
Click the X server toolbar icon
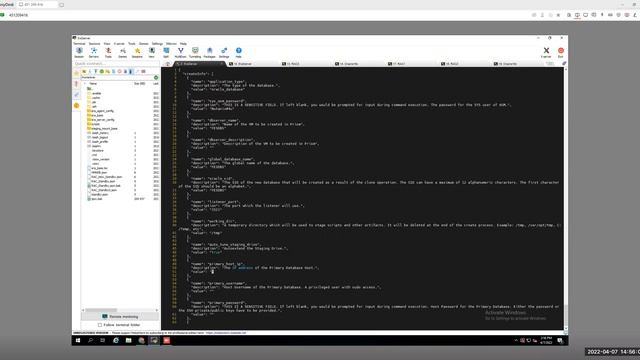click(546, 52)
